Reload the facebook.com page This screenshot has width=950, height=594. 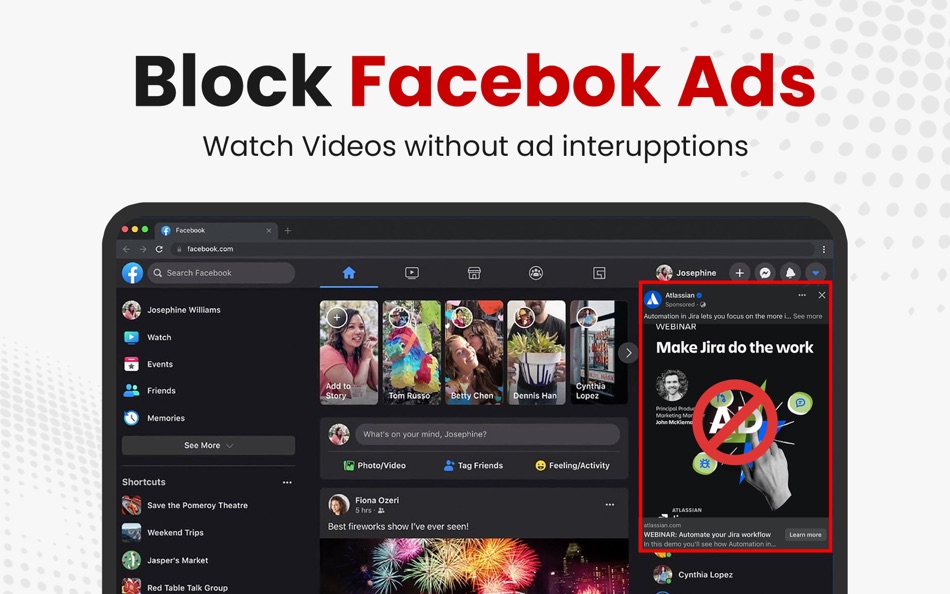pos(159,249)
